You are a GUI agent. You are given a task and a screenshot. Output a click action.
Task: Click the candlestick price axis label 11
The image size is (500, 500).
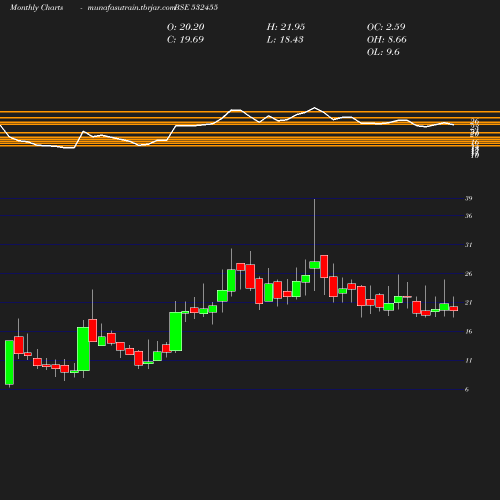coord(469,360)
